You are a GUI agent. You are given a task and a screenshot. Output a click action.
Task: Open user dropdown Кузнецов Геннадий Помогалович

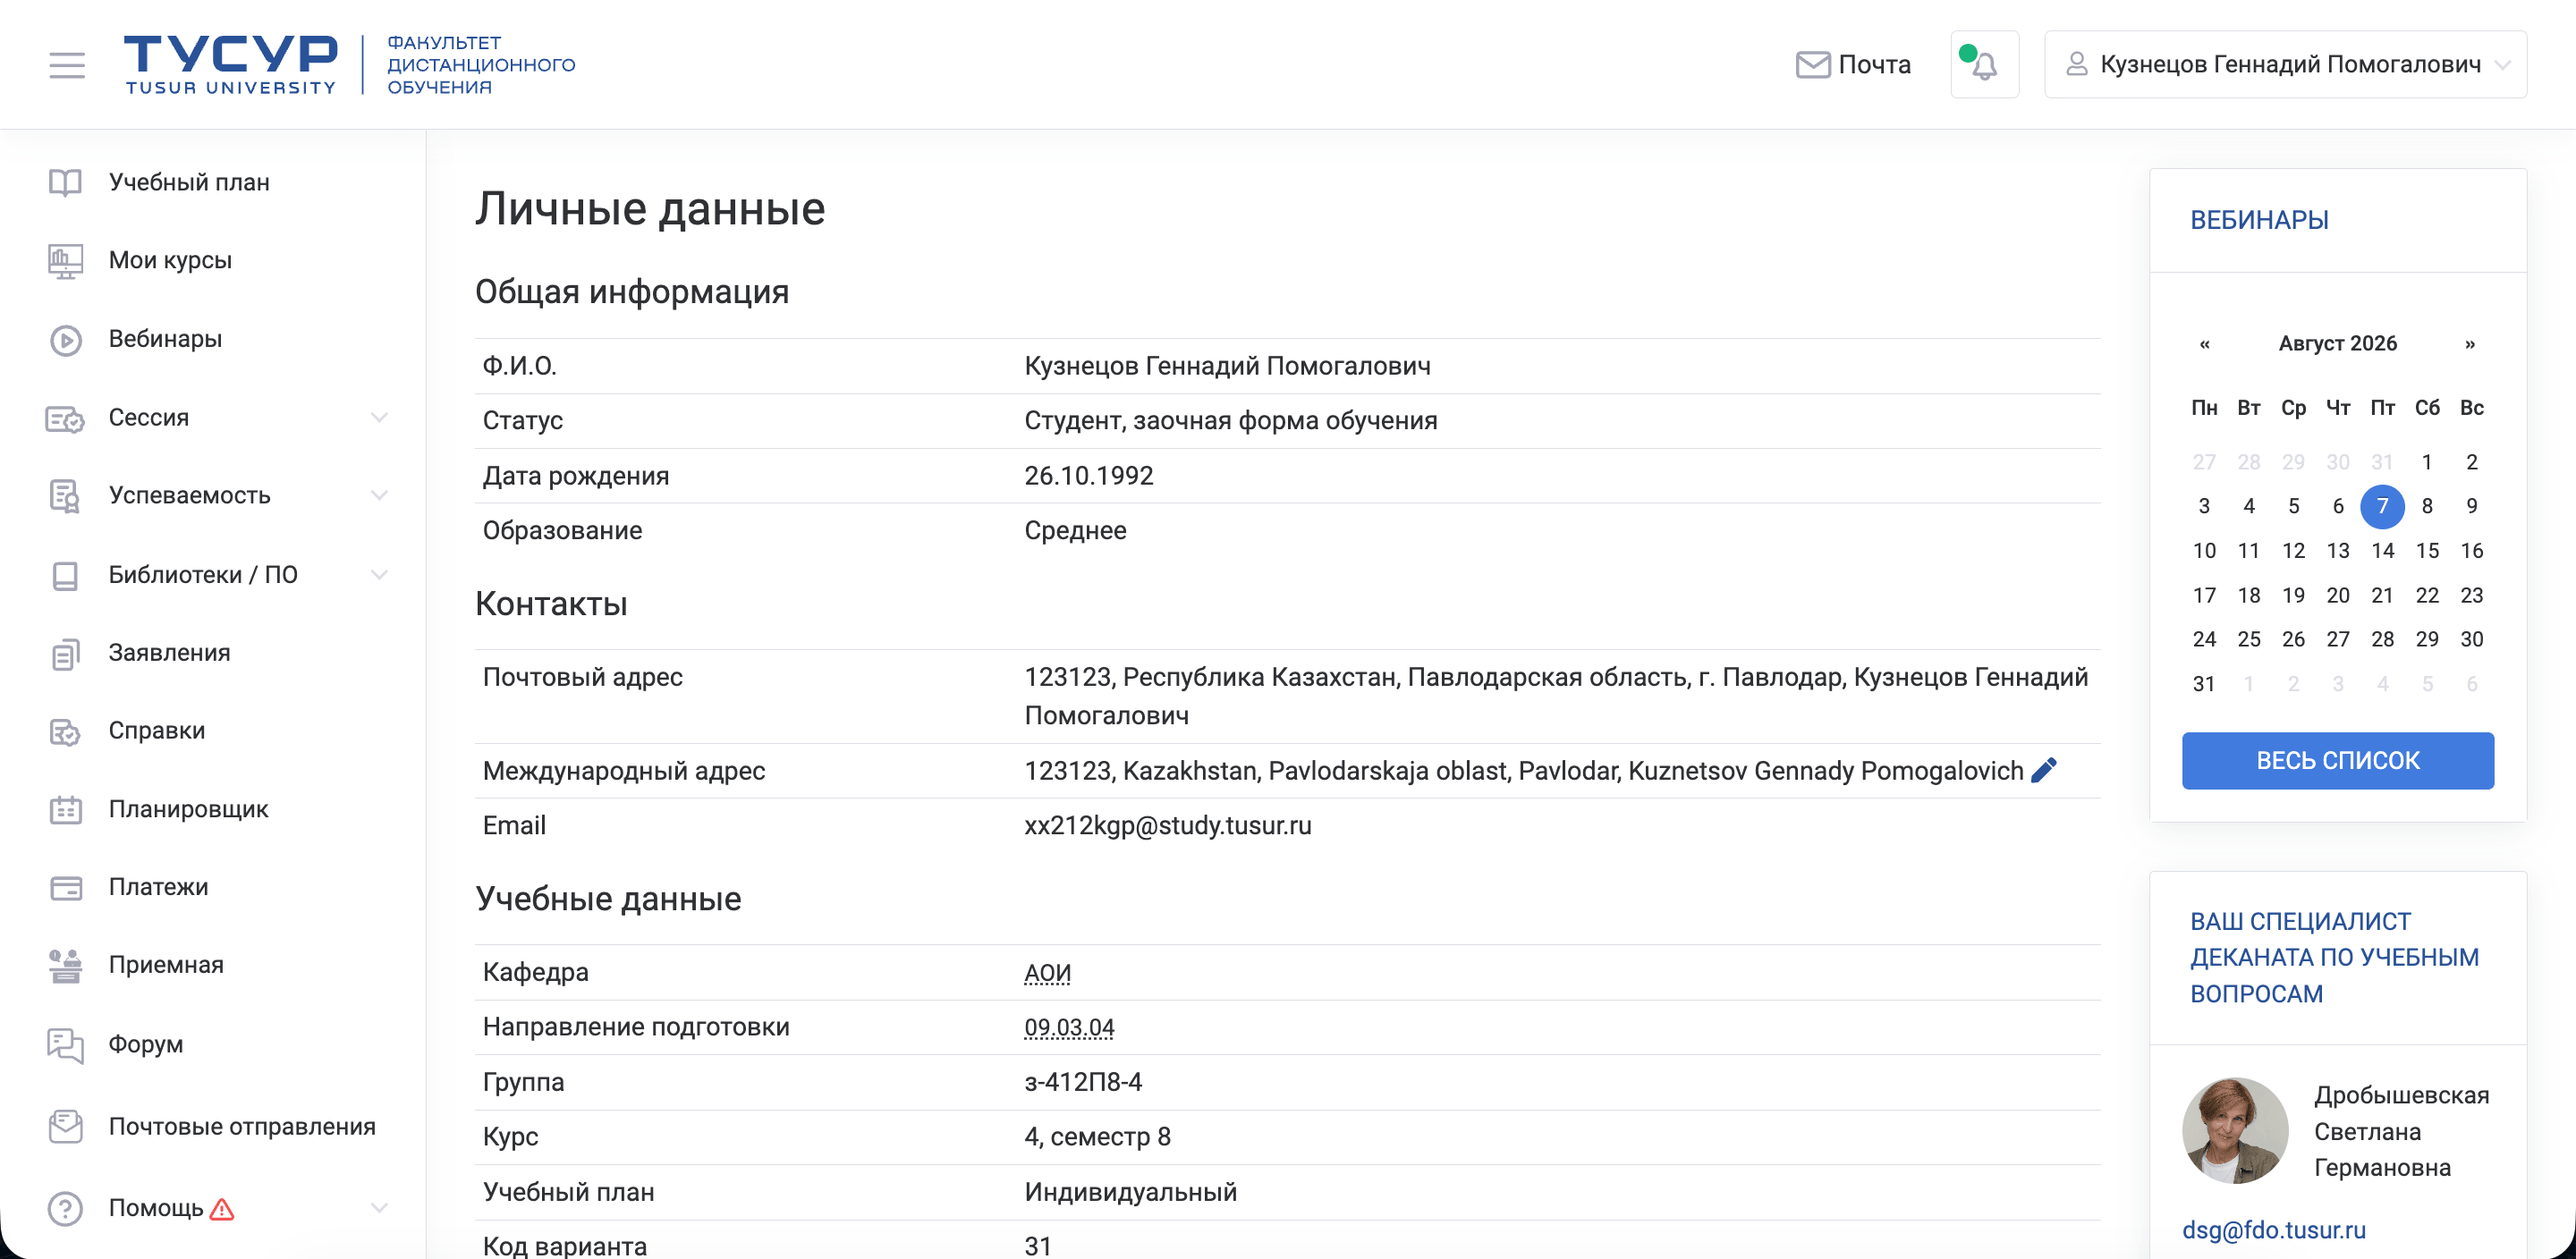2285,65
